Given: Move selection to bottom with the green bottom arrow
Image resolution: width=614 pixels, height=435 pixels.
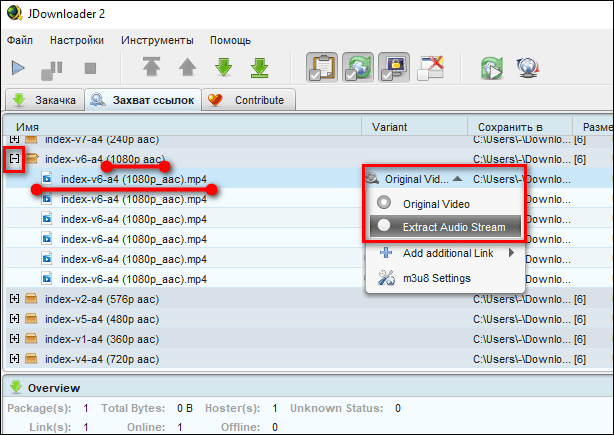Looking at the screenshot, I should [259, 68].
